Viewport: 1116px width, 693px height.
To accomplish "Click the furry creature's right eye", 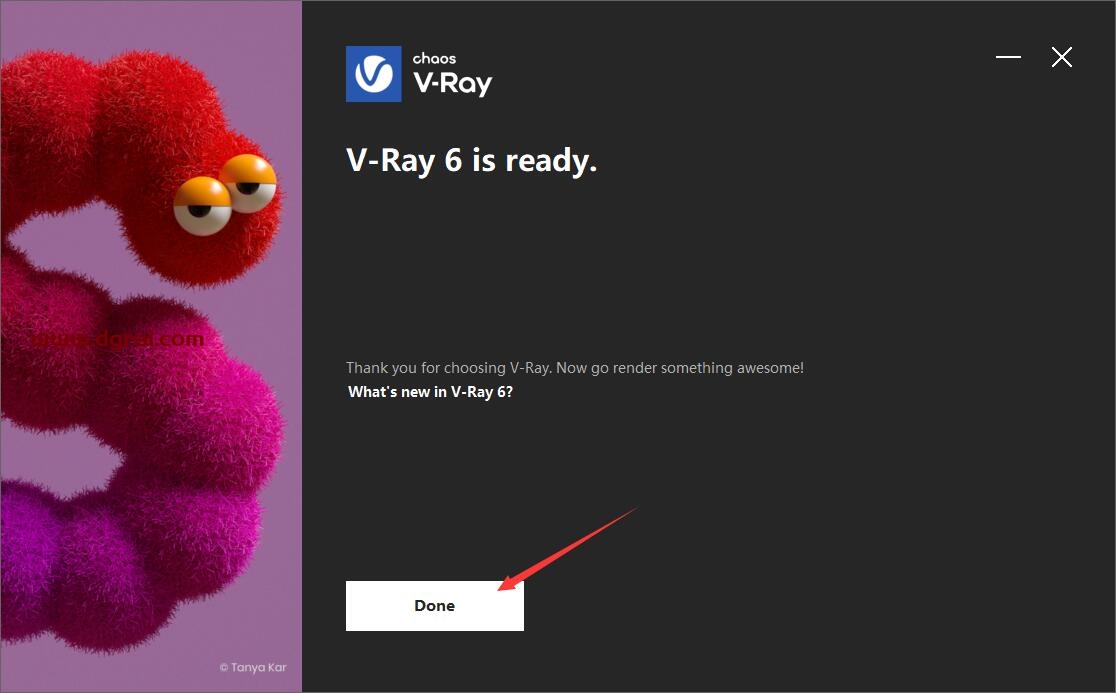I will 248,184.
